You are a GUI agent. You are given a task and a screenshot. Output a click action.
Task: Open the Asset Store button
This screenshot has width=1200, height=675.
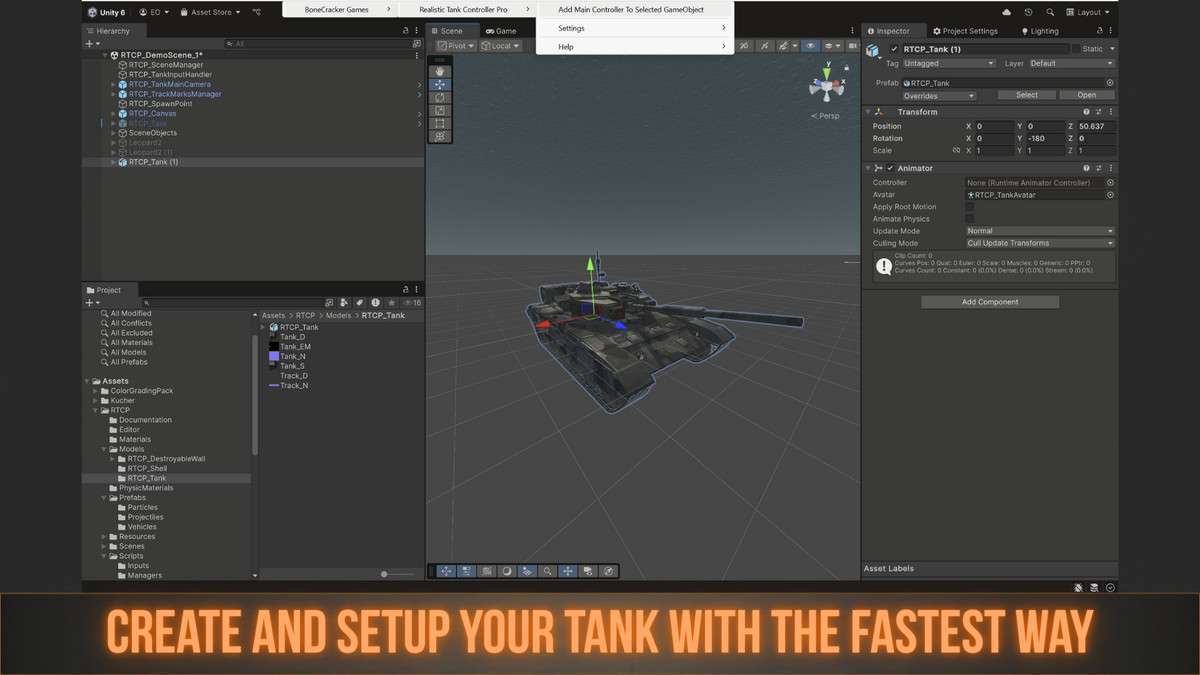click(209, 12)
